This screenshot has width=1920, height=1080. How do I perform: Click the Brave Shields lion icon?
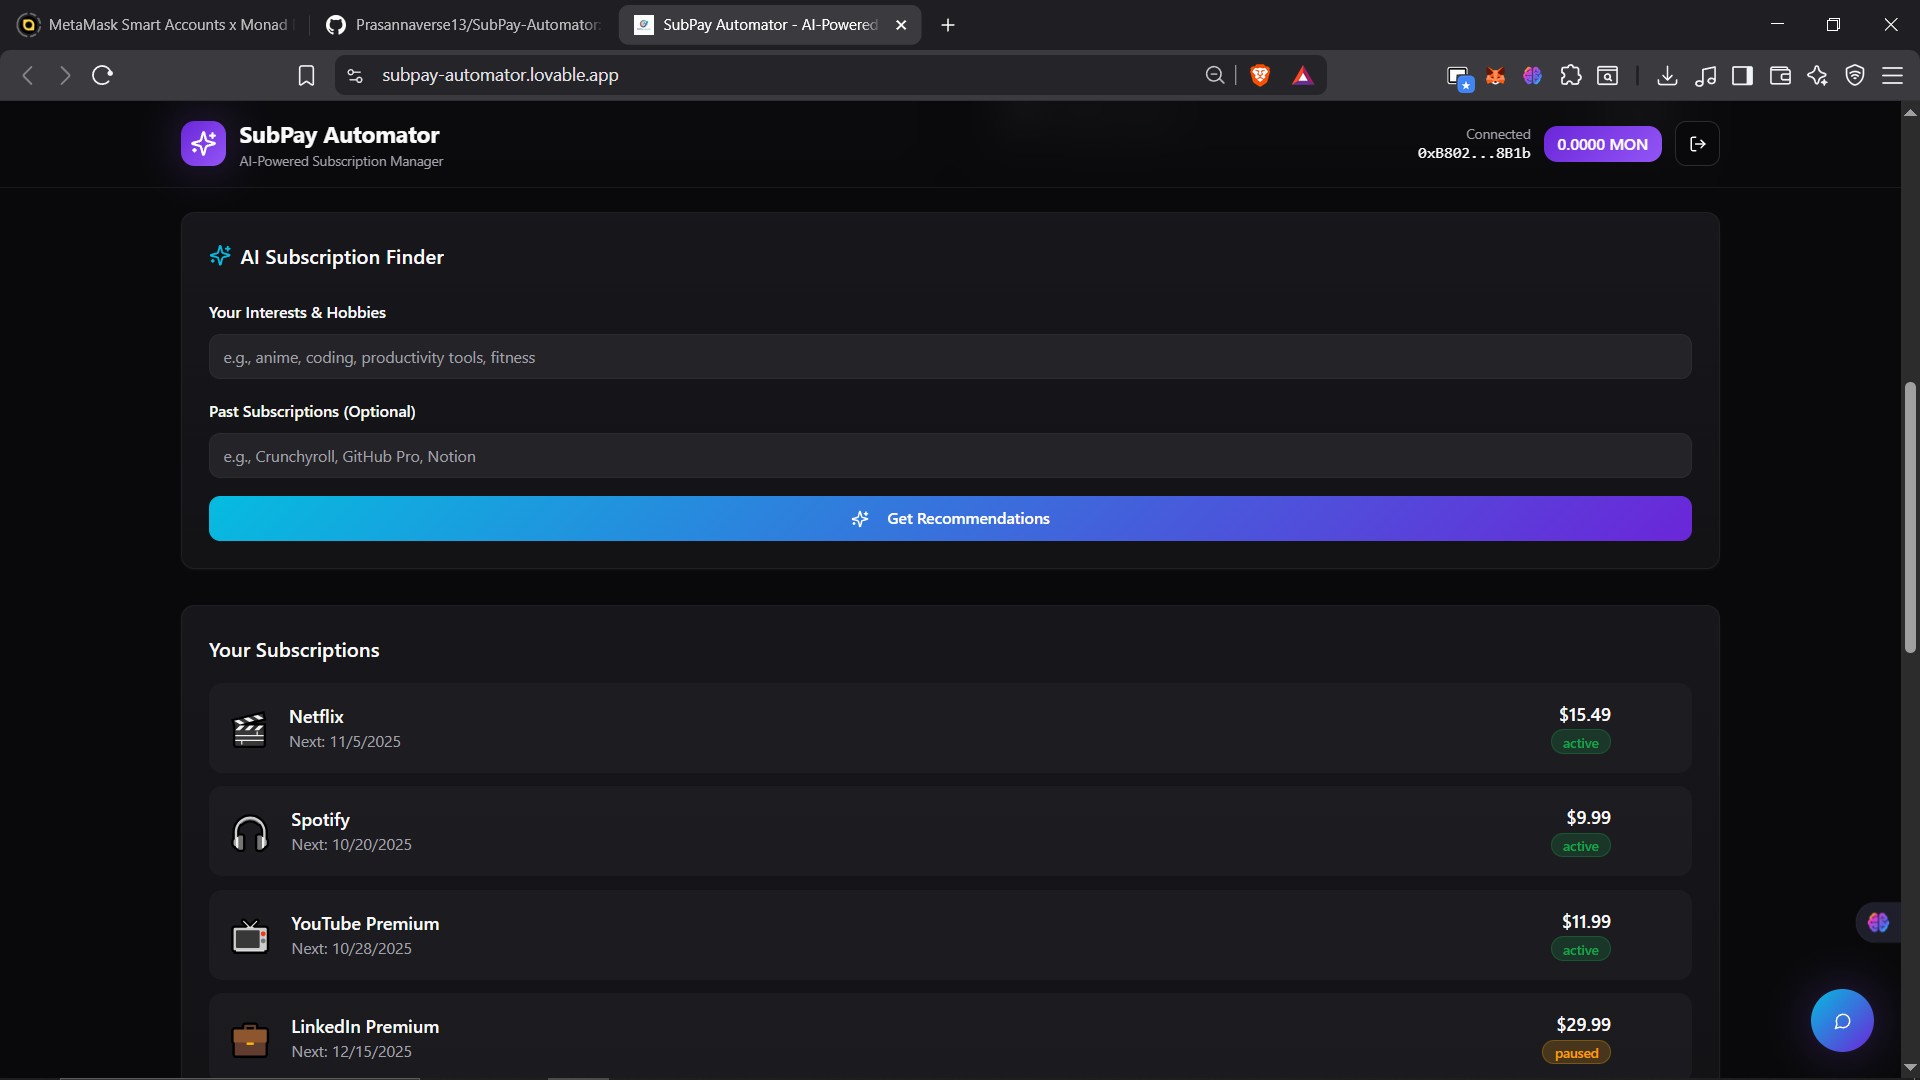click(1260, 75)
